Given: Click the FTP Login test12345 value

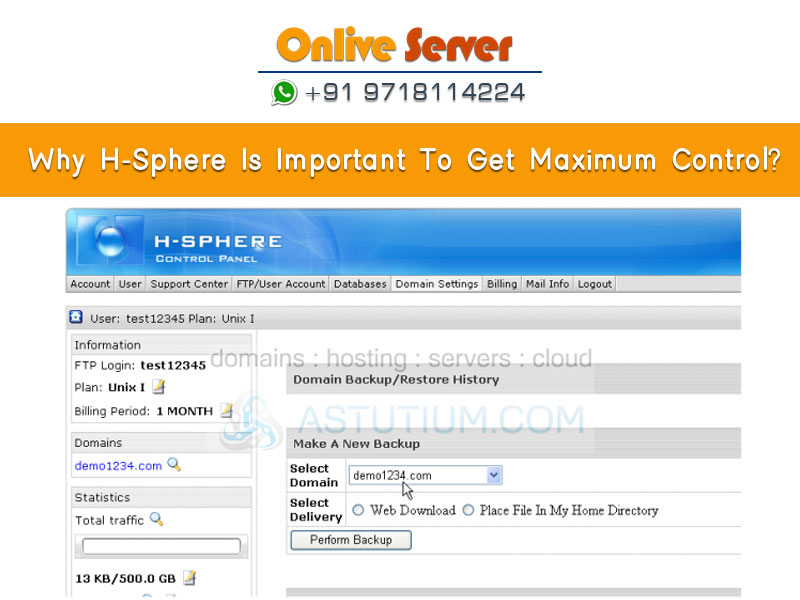Looking at the screenshot, I should coord(173,365).
